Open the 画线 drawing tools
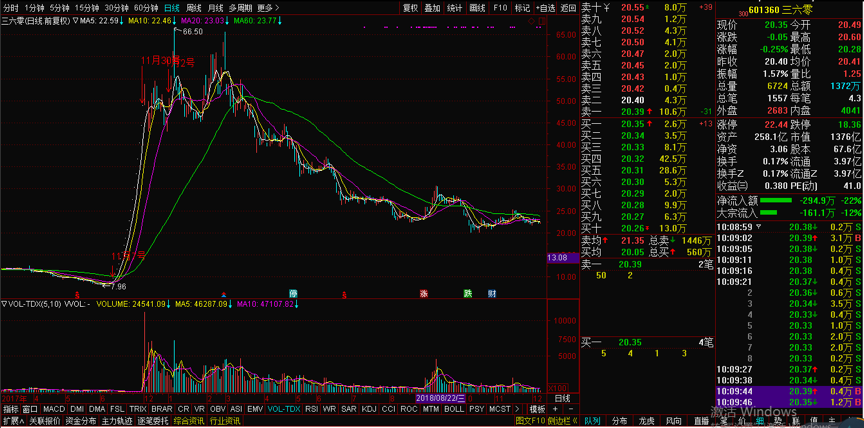864x428 pixels. pyautogui.click(x=477, y=7)
